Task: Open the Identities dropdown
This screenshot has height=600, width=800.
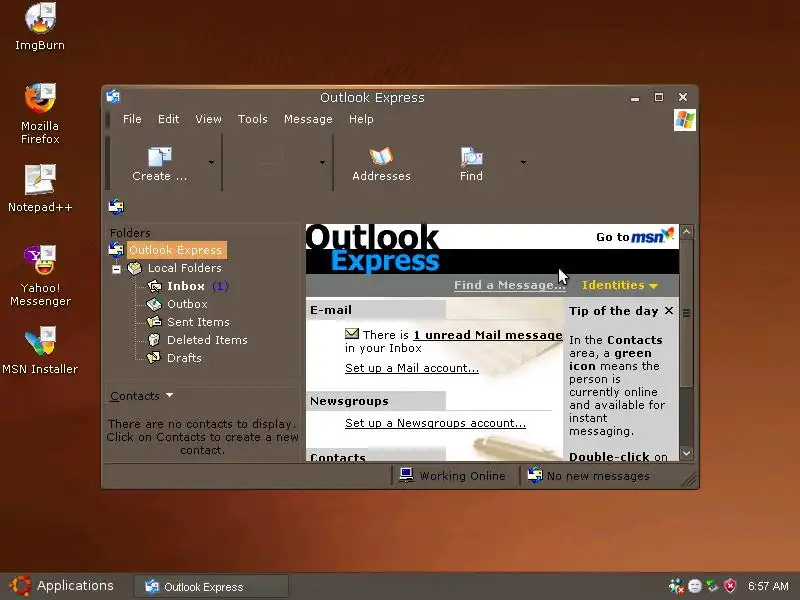Action: [619, 285]
